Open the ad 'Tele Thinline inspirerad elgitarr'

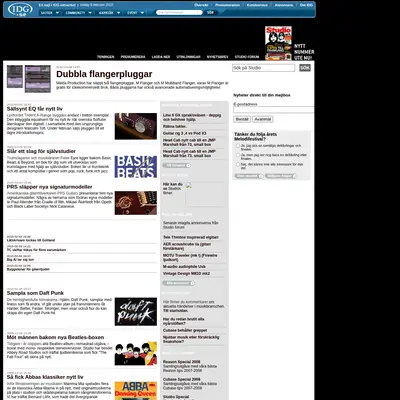click(191, 237)
